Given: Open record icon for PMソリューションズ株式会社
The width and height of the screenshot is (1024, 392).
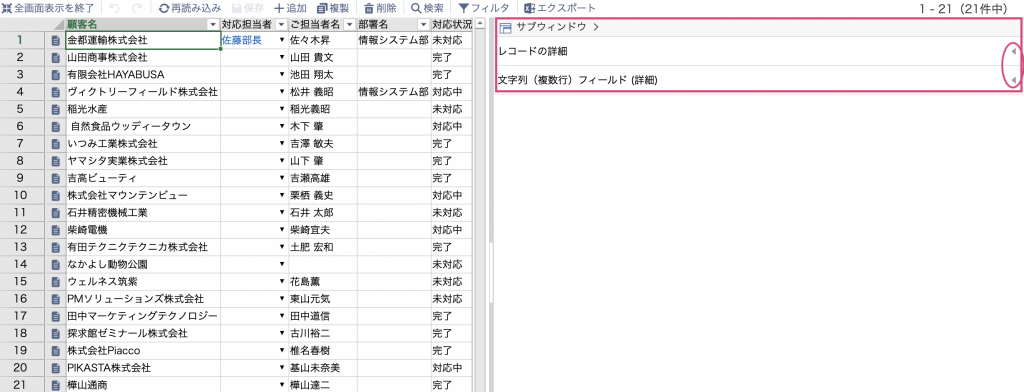Looking at the screenshot, I should coord(56,299).
